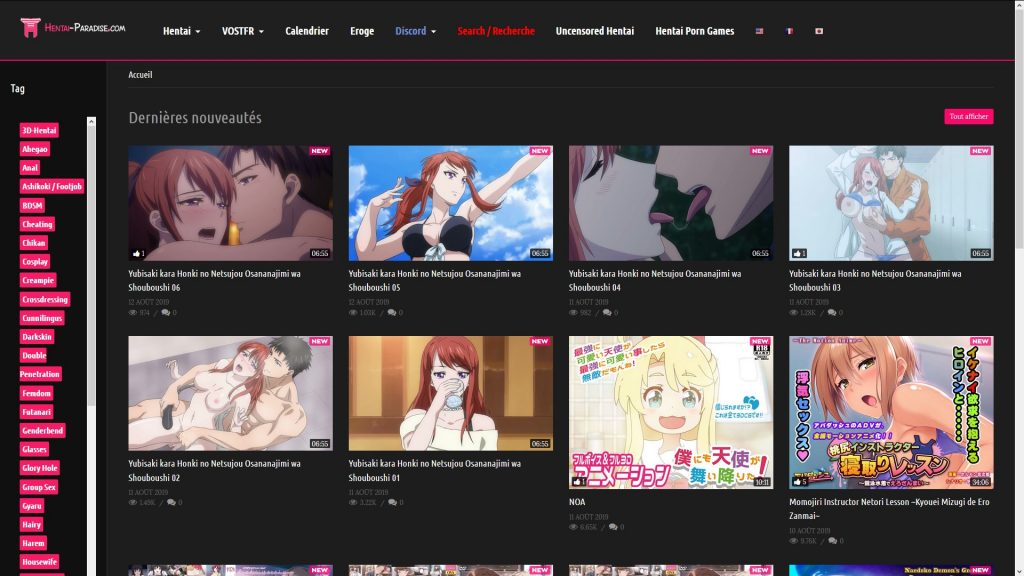The image size is (1024, 576).
Task: Click the Hentai-Paradise.com logo
Action: click(x=72, y=28)
